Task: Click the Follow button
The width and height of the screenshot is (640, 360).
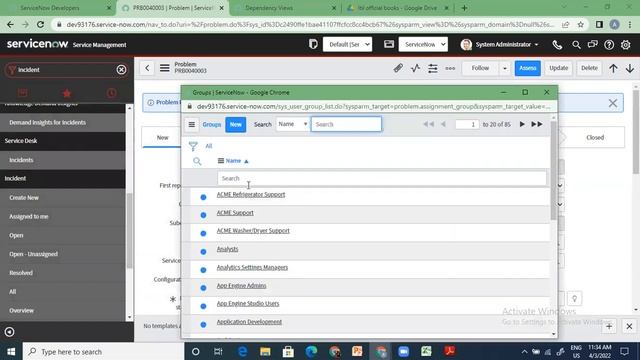Action: pyautogui.click(x=480, y=68)
